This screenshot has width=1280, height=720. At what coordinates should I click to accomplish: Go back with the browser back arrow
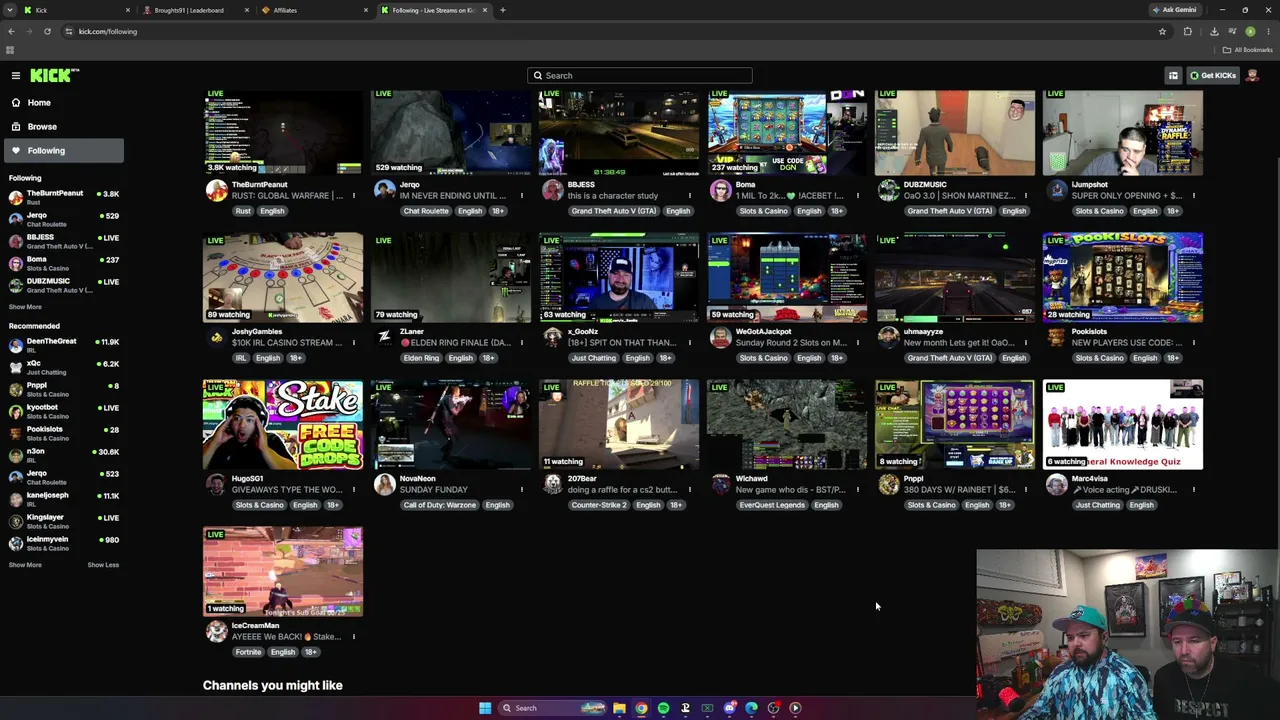11,32
